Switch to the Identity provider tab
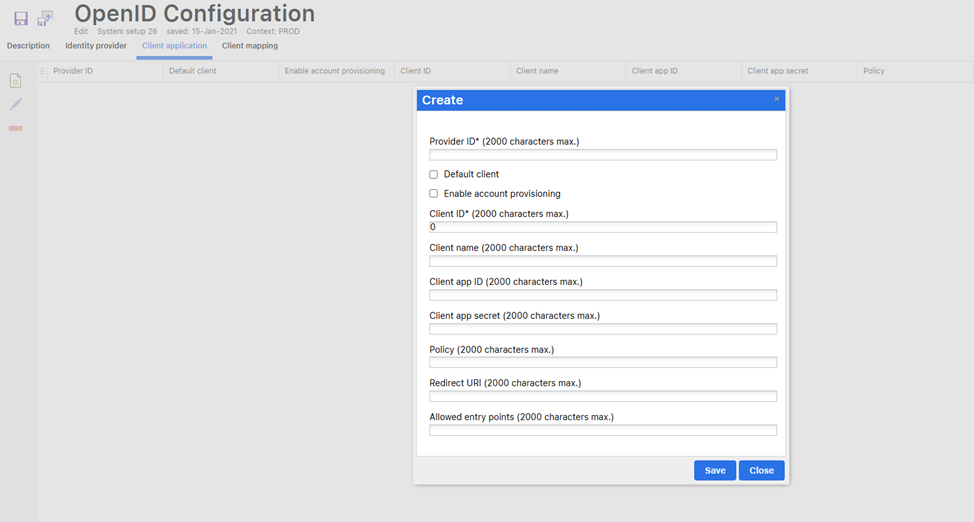The width and height of the screenshot is (974, 522). [x=96, y=46]
